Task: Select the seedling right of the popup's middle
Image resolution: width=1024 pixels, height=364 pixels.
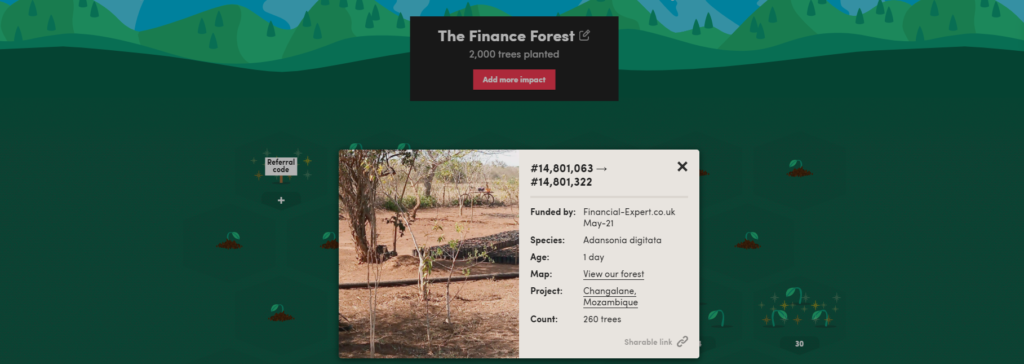Action: click(748, 240)
